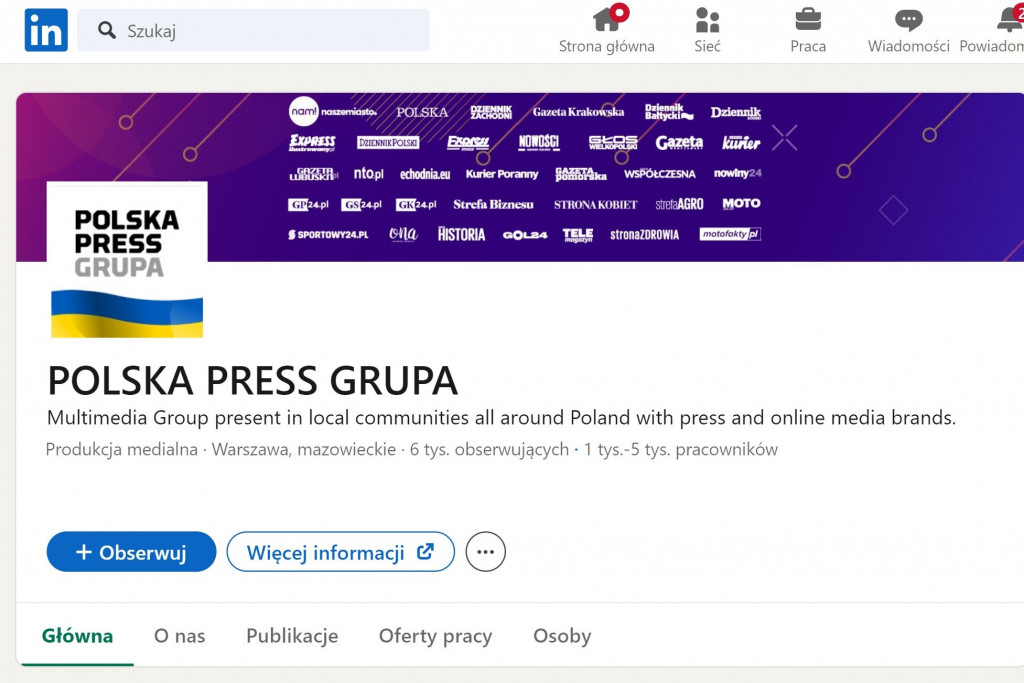
Task: Open the 6 tys. obserwujących followers link
Action: coord(489,450)
